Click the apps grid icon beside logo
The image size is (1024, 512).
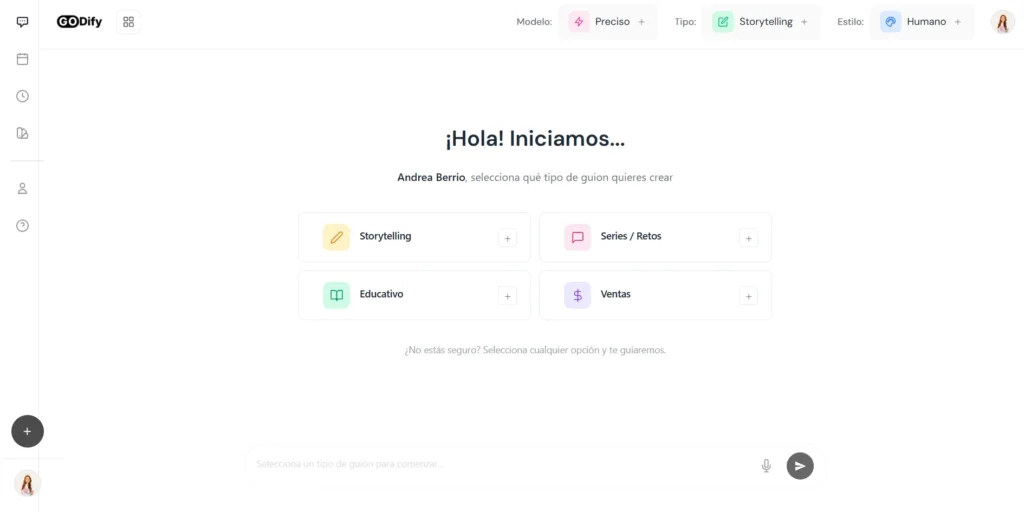128,21
